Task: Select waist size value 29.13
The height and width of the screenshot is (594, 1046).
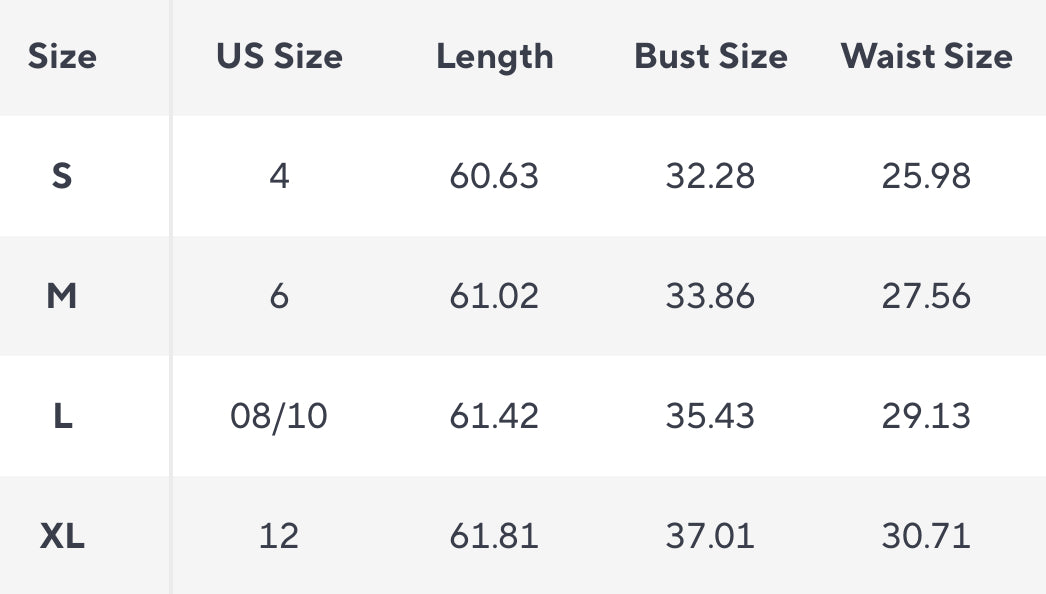Action: [926, 416]
